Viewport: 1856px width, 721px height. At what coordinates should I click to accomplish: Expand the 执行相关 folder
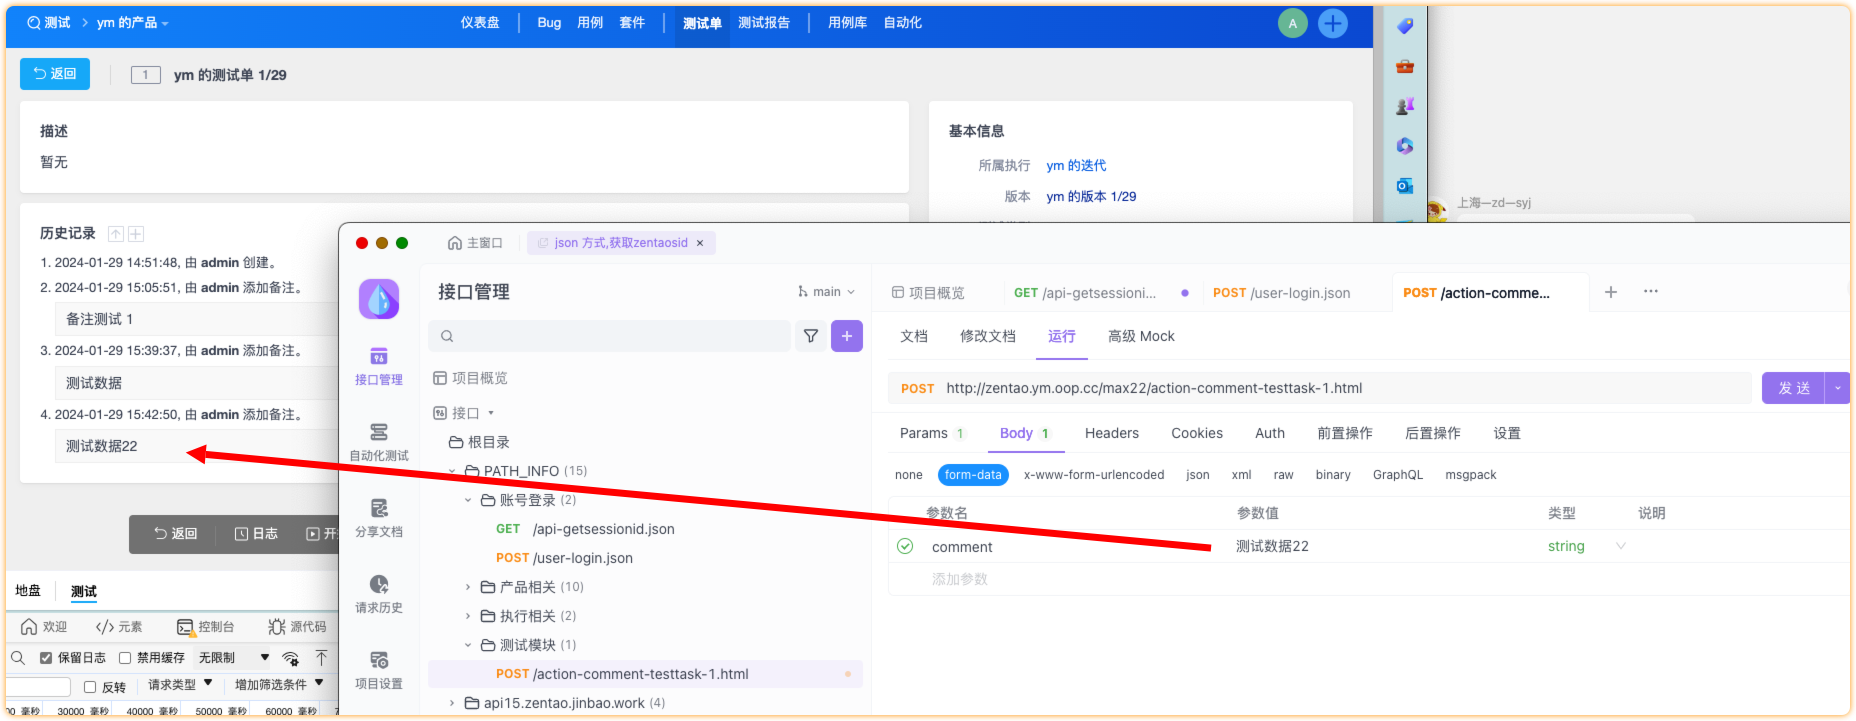467,616
